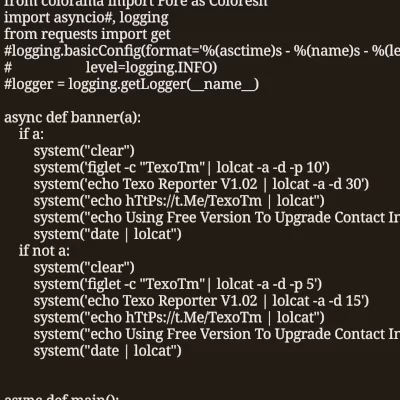Click first system("date | lolcat") line
Image resolution: width=400 pixels, height=400 pixels.
(x=108, y=234)
